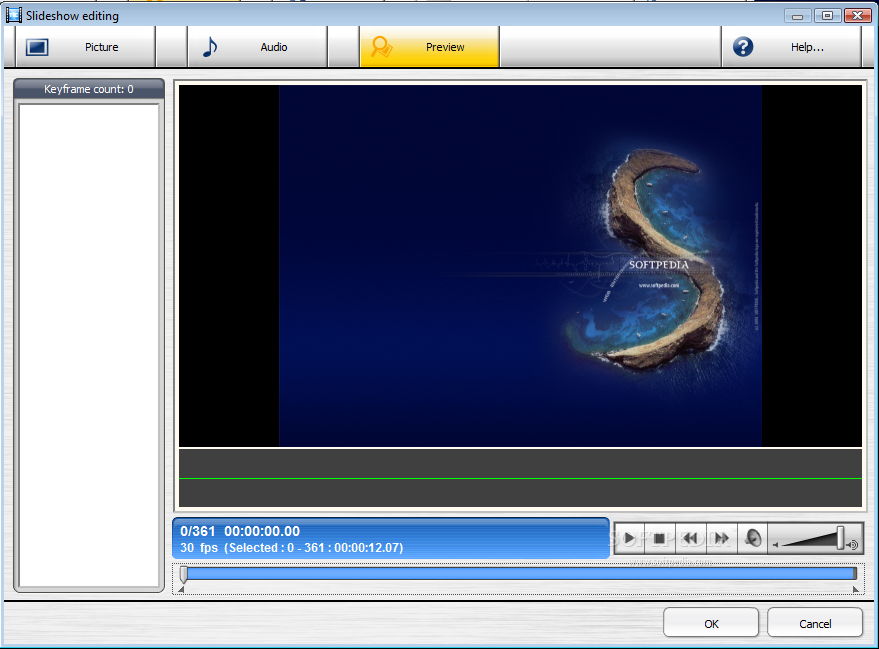Click the selection start marker triangle
The image size is (879, 649).
[181, 590]
